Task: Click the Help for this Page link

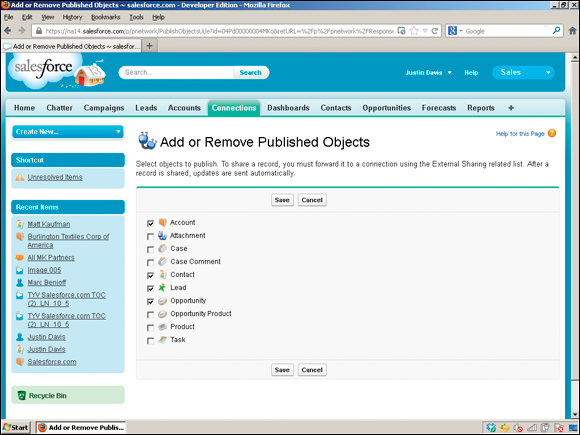Action: (520, 134)
